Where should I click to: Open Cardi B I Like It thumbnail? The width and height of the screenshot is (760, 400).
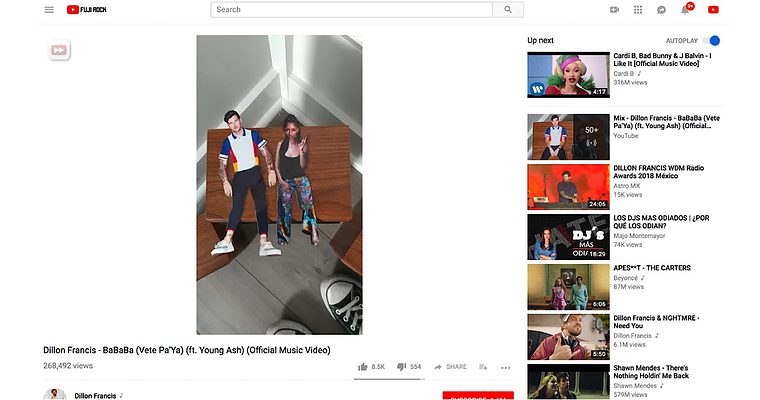[x=569, y=75]
